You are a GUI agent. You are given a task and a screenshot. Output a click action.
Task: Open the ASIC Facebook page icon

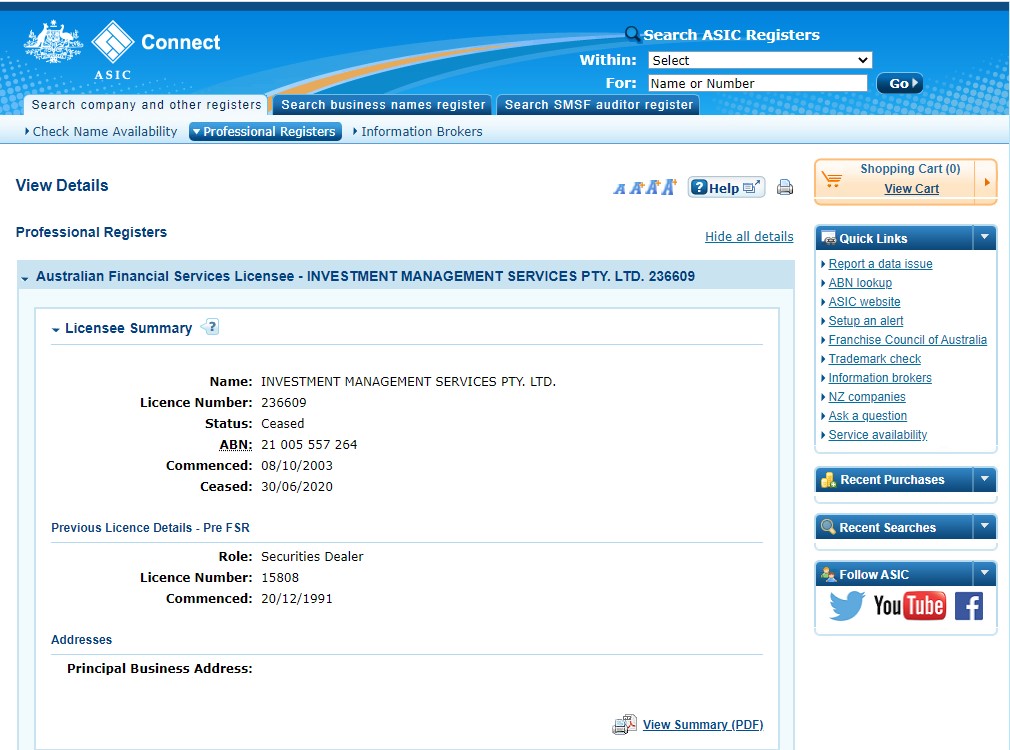(969, 606)
